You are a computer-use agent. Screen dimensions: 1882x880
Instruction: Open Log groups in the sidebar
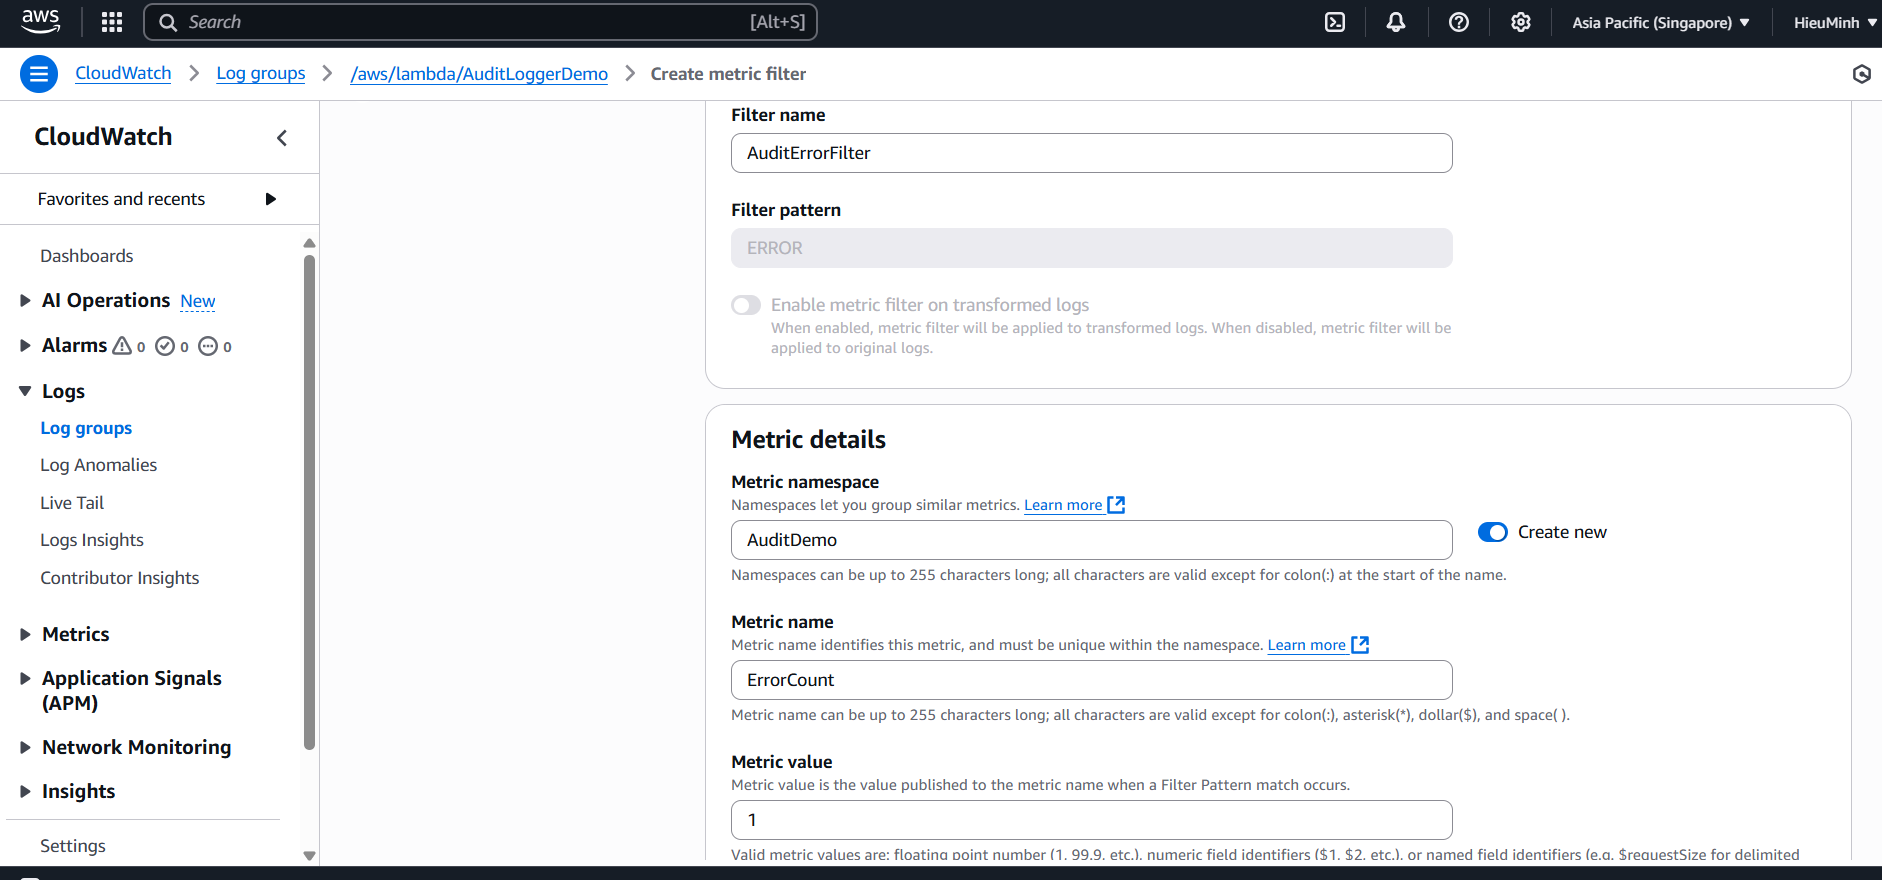[86, 428]
